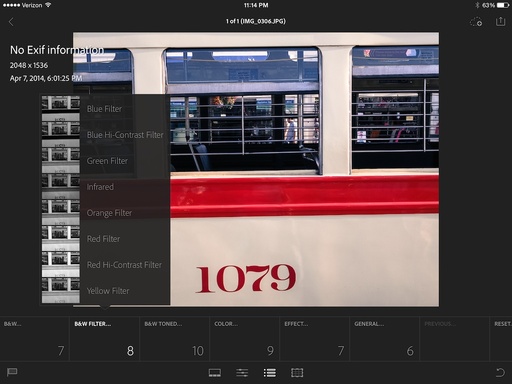Viewport: 512px width, 384px height.
Task: Open the EFFECT... preset group
Action: point(314,338)
